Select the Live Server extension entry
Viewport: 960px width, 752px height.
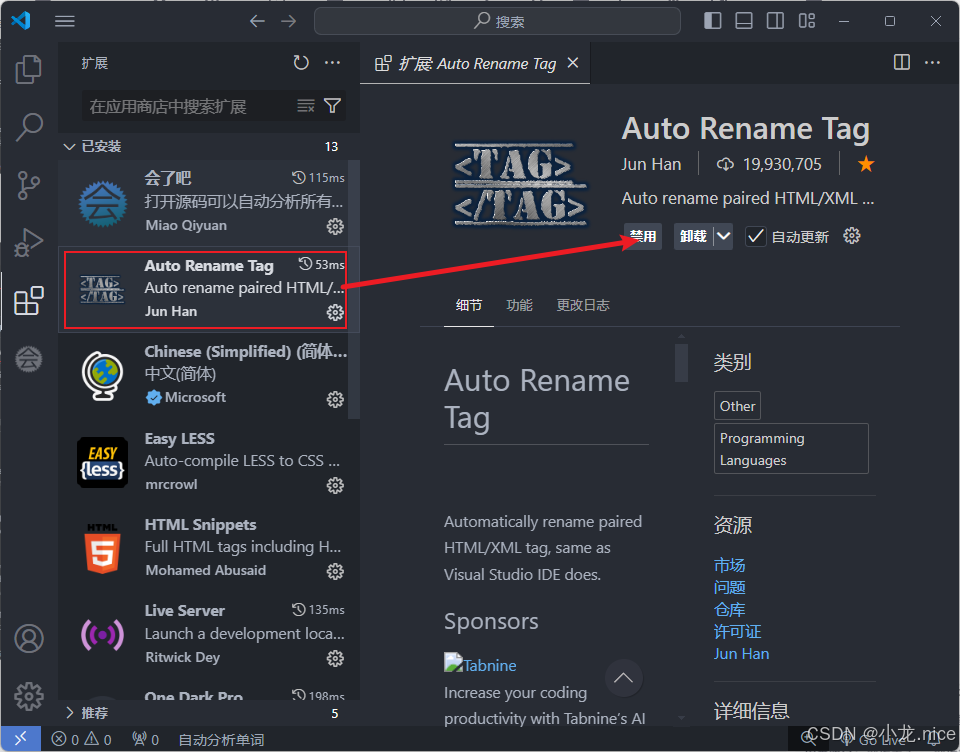pyautogui.click(x=208, y=634)
